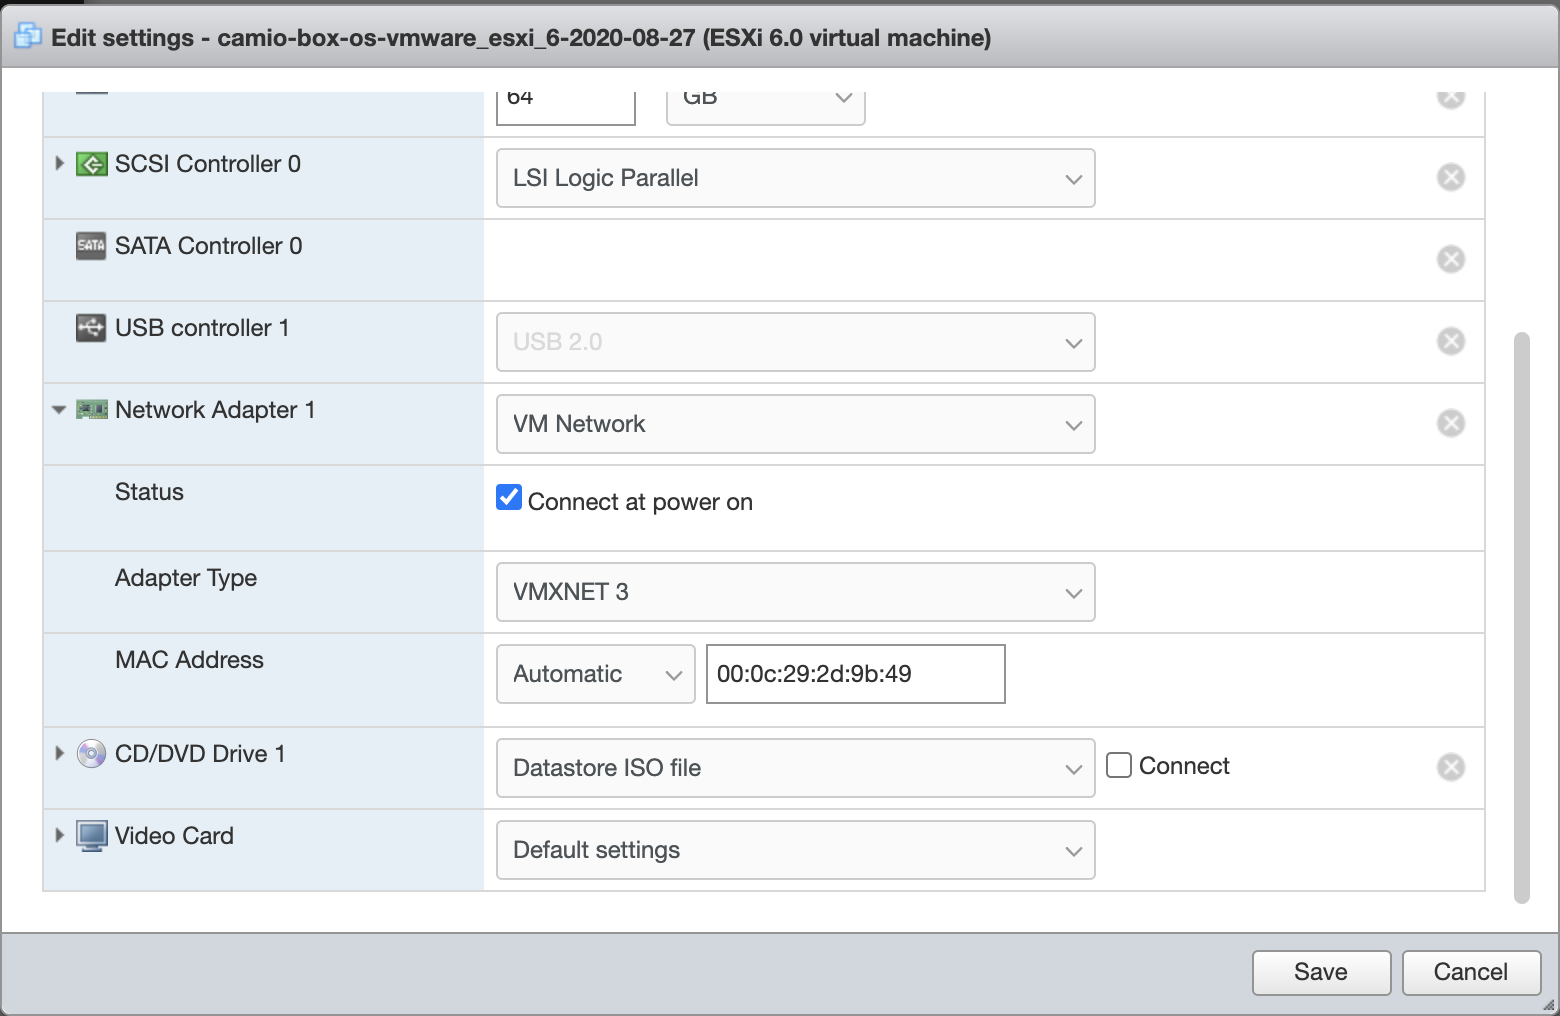Open the VM Network dropdown

[795, 424]
